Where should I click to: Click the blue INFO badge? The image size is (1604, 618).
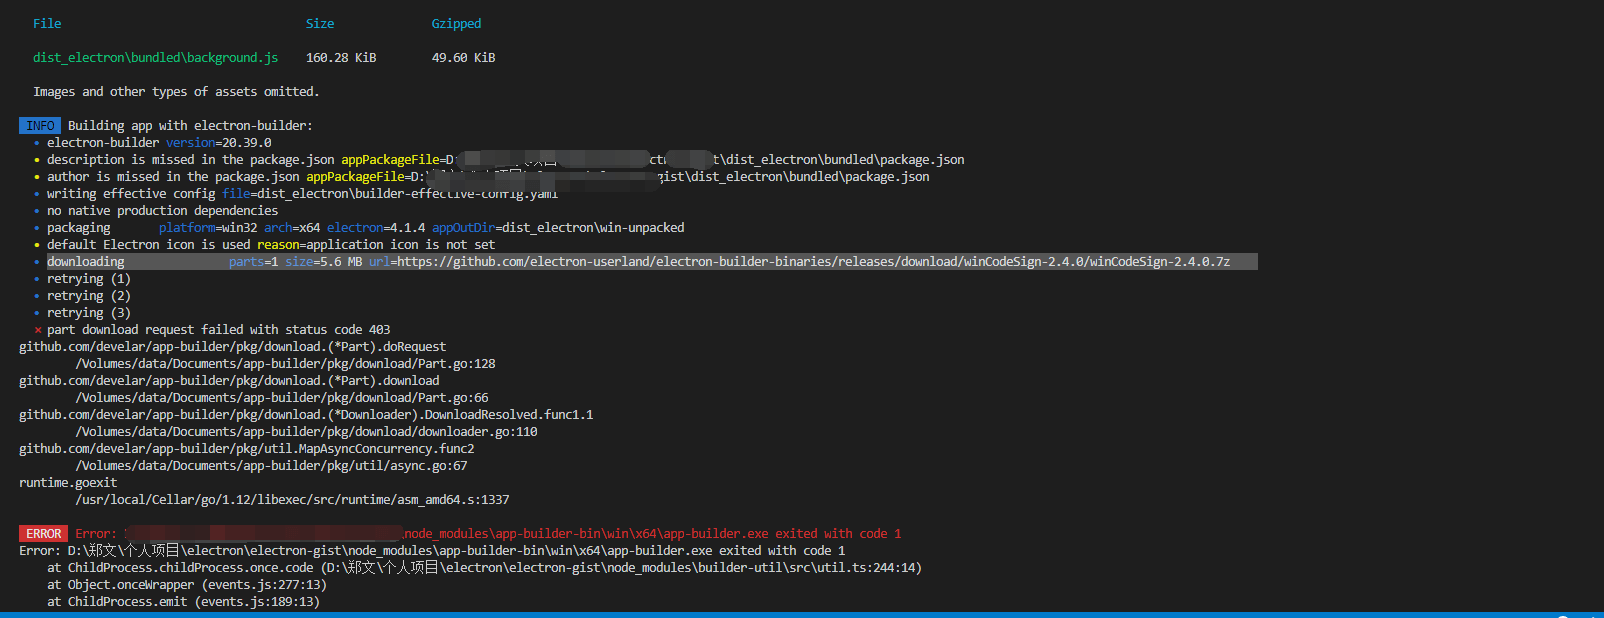coord(40,126)
